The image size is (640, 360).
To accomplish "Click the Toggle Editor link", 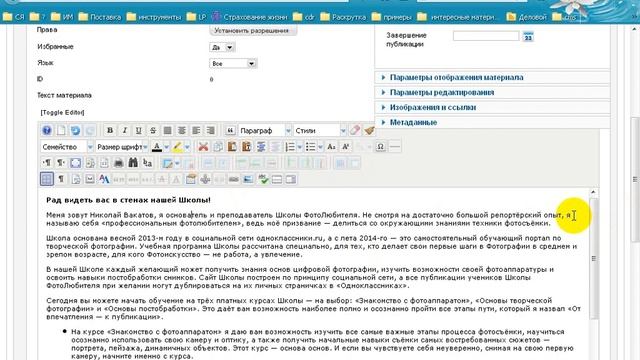I will click(x=62, y=113).
